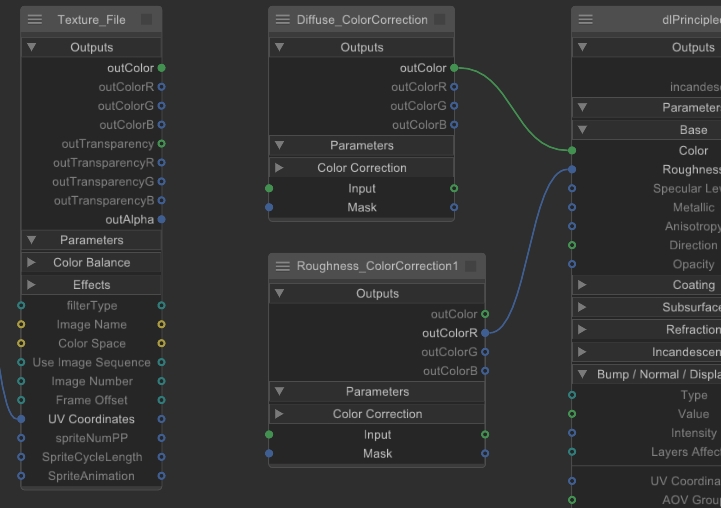Click the Texture_File node title
721x508 pixels.
click(91, 20)
